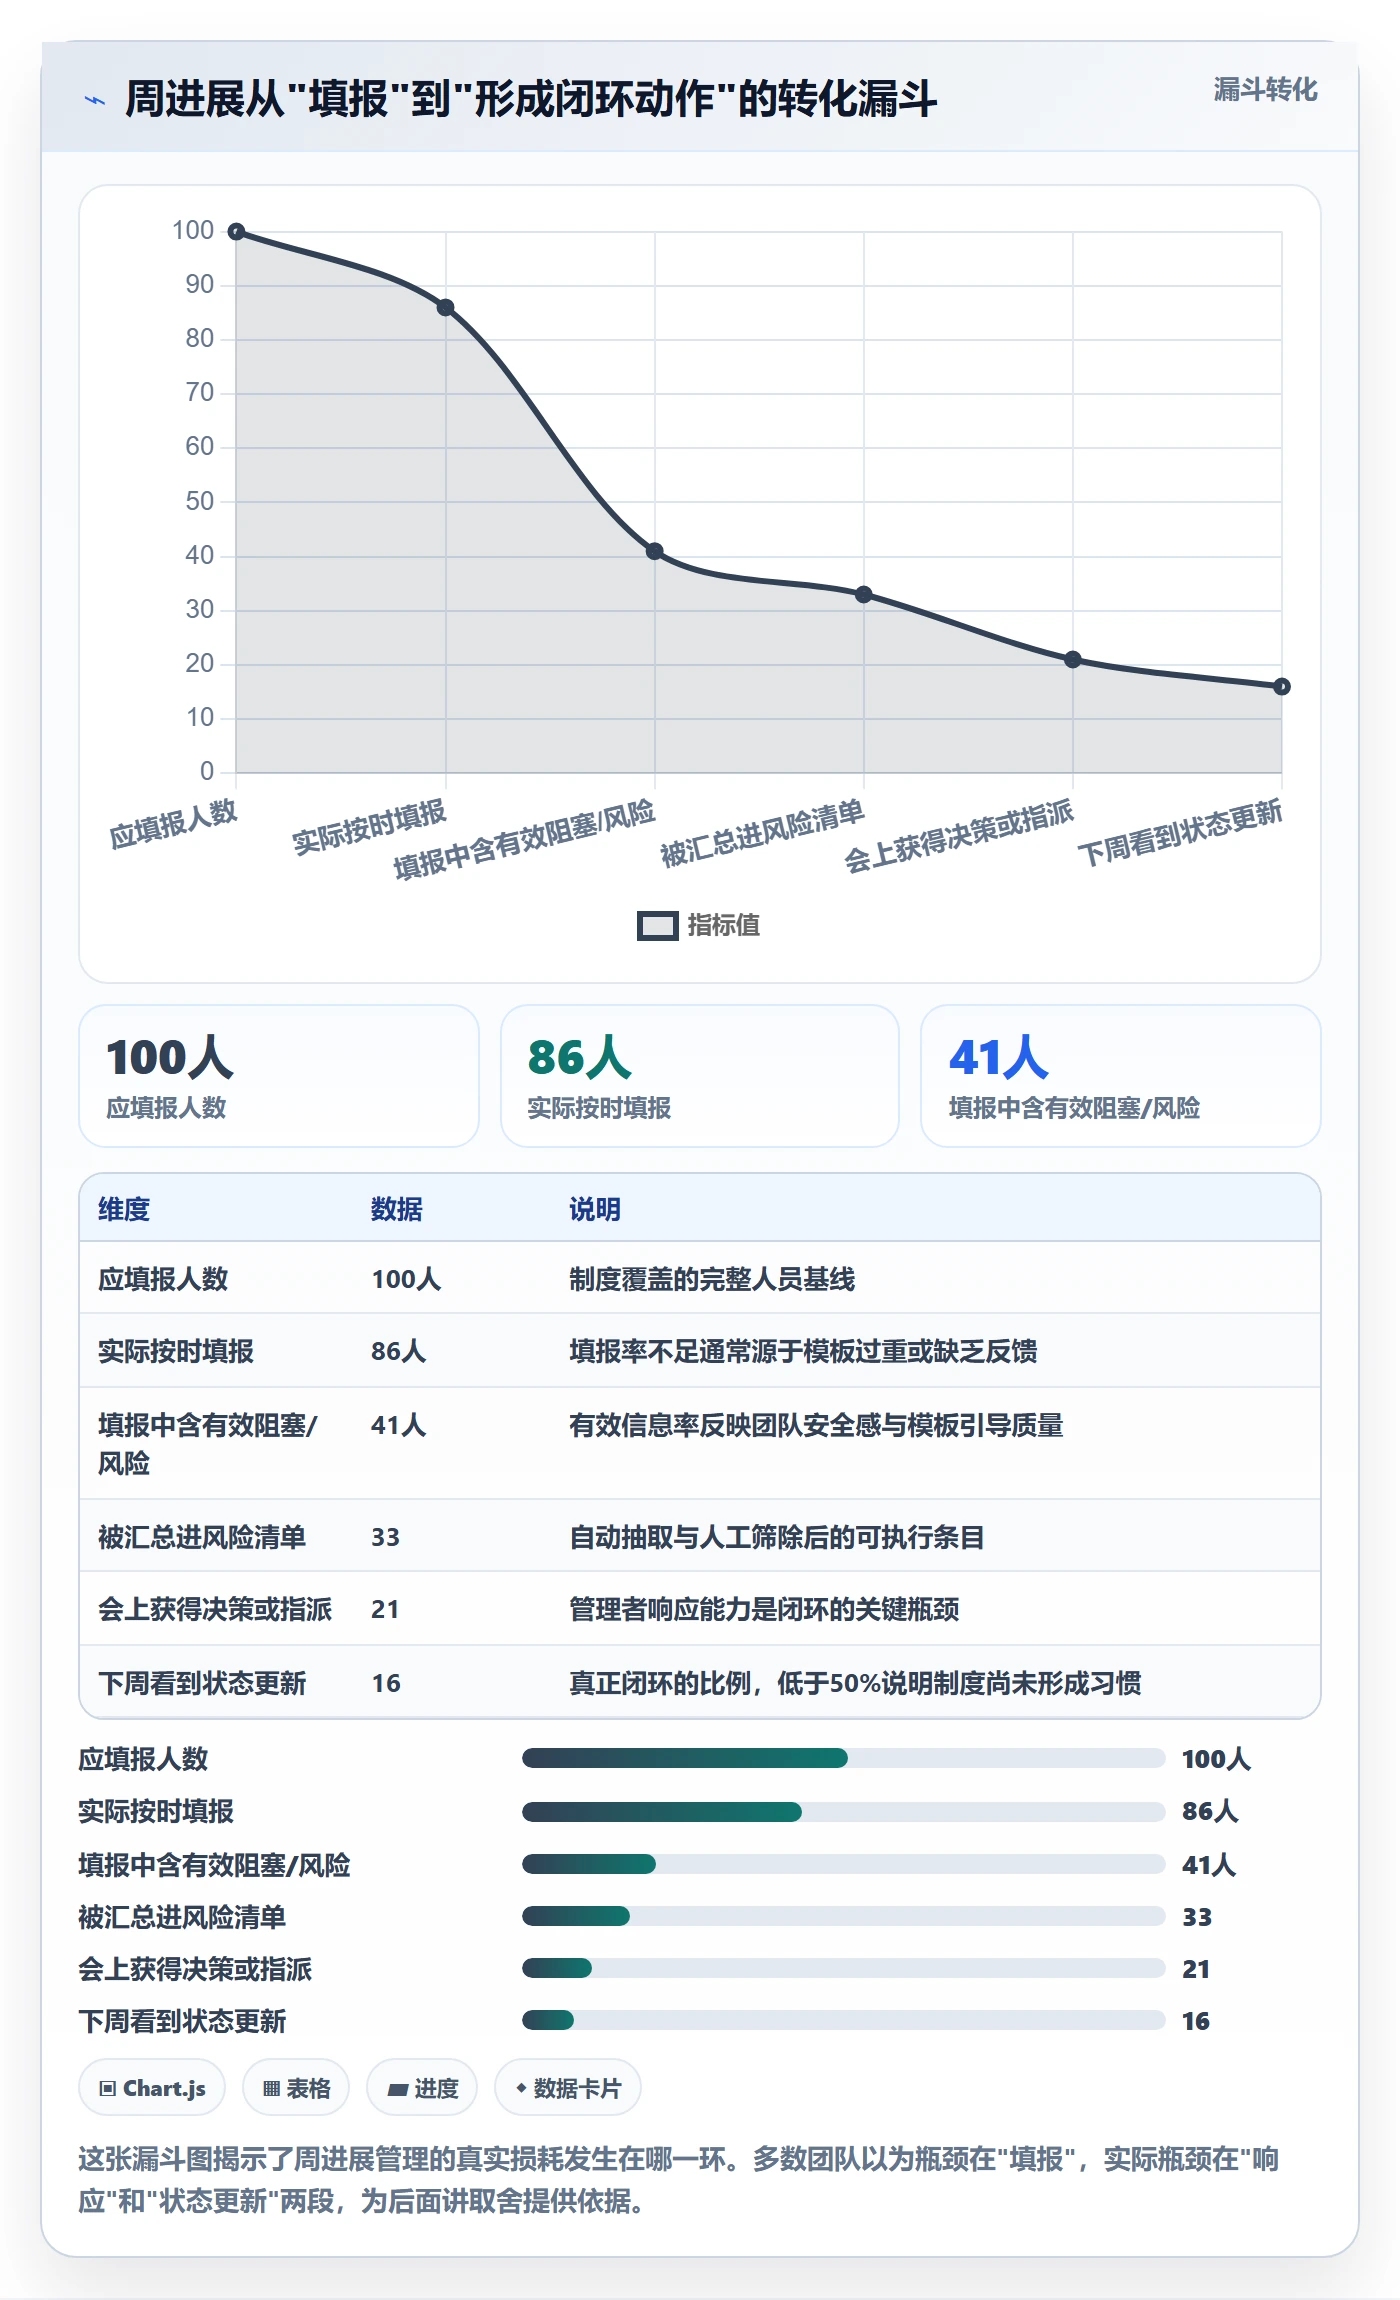
Task: Click the chart data point at value 100
Action: click(236, 232)
